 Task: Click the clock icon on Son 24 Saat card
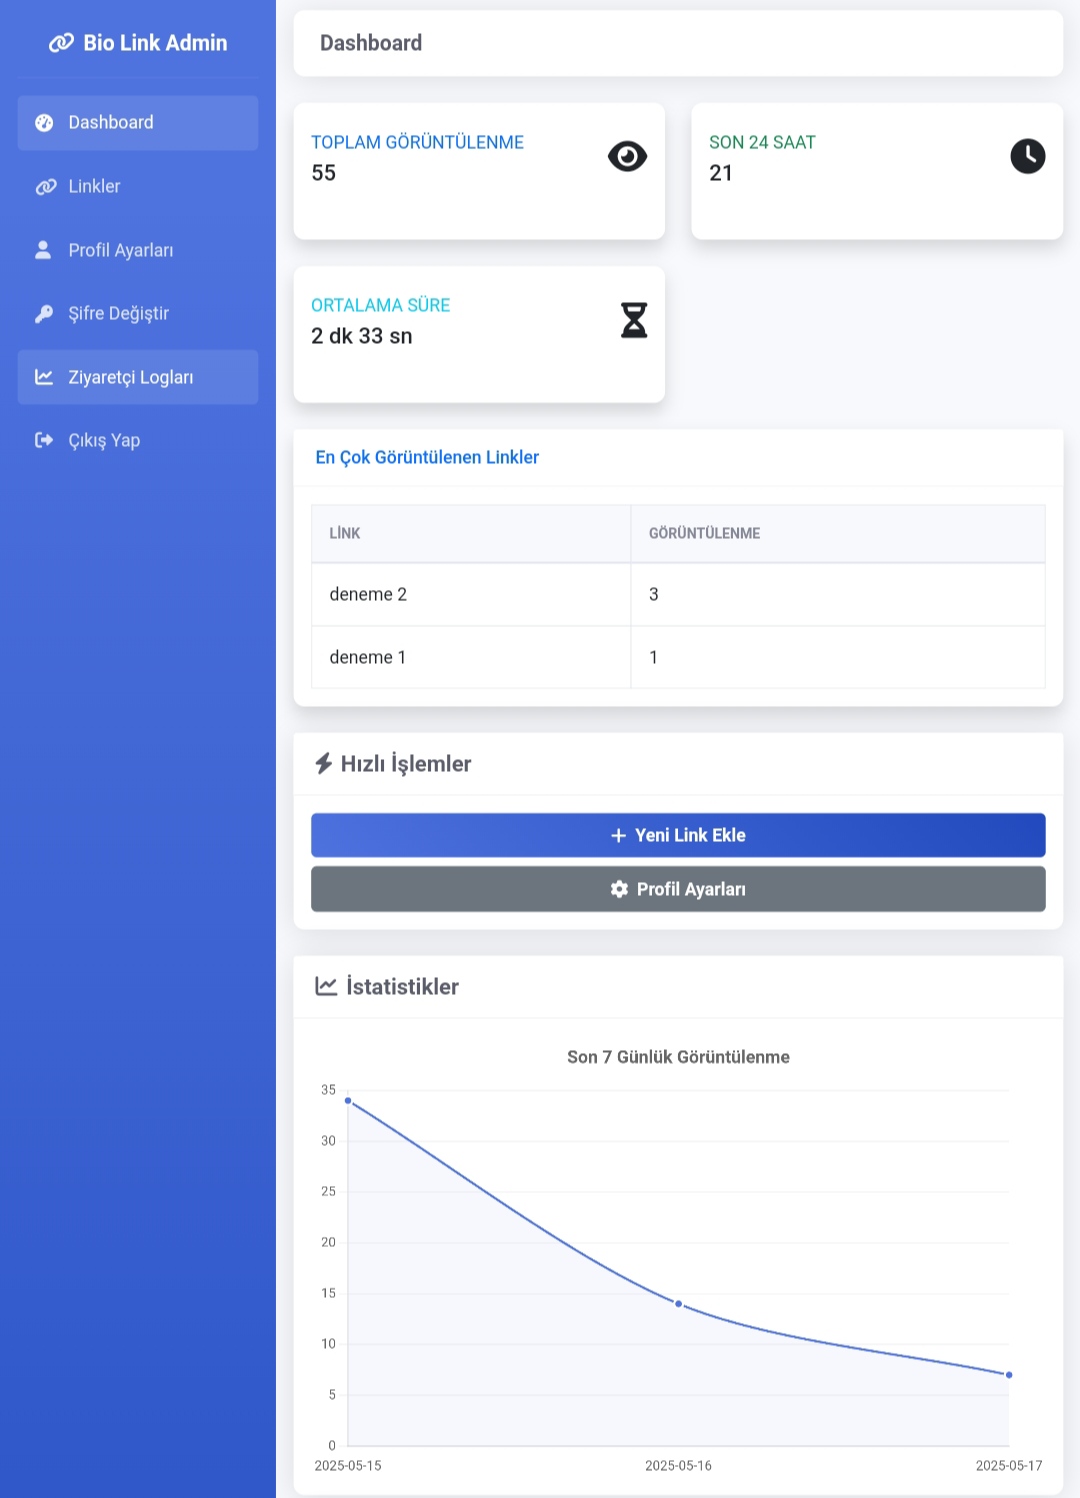[x=1027, y=156]
